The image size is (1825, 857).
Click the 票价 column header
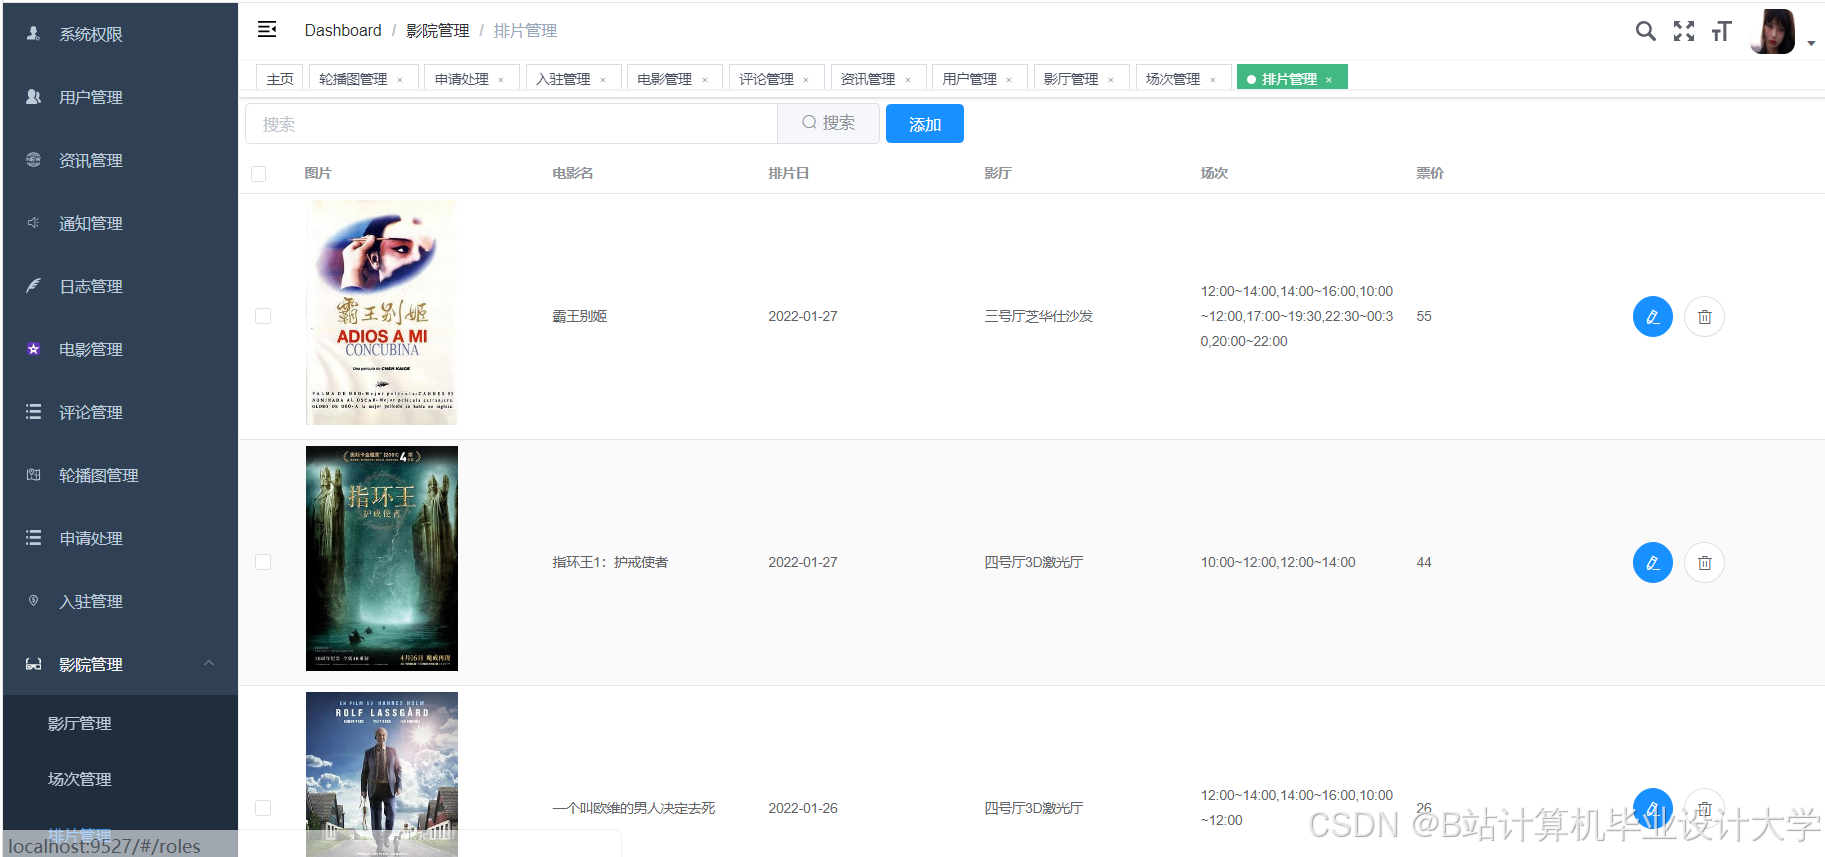(1430, 173)
